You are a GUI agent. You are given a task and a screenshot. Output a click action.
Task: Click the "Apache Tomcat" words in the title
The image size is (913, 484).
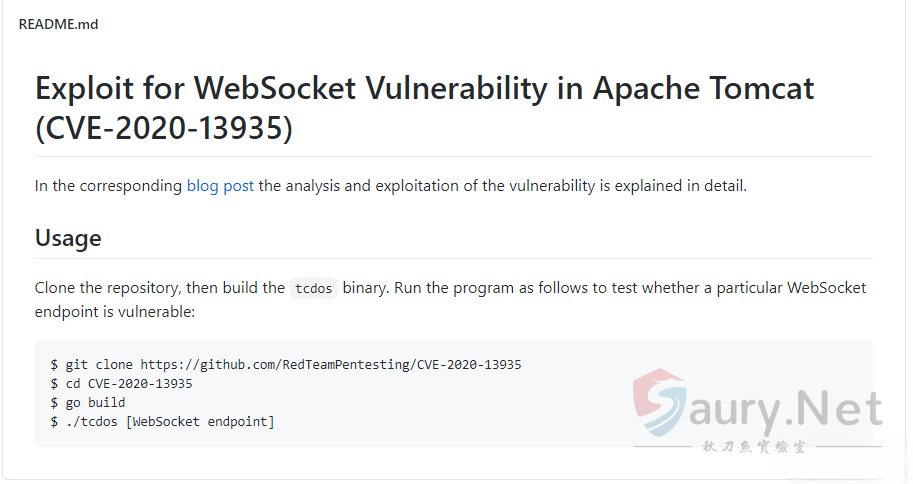pyautogui.click(x=703, y=88)
